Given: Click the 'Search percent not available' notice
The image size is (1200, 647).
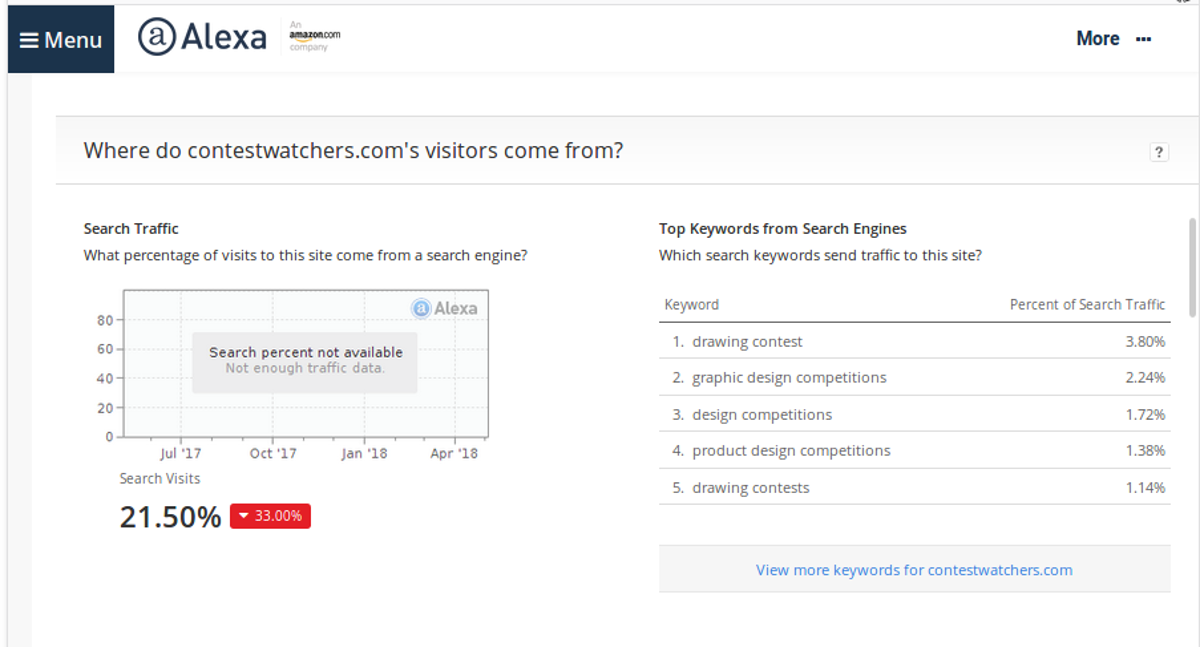Looking at the screenshot, I should [x=306, y=360].
